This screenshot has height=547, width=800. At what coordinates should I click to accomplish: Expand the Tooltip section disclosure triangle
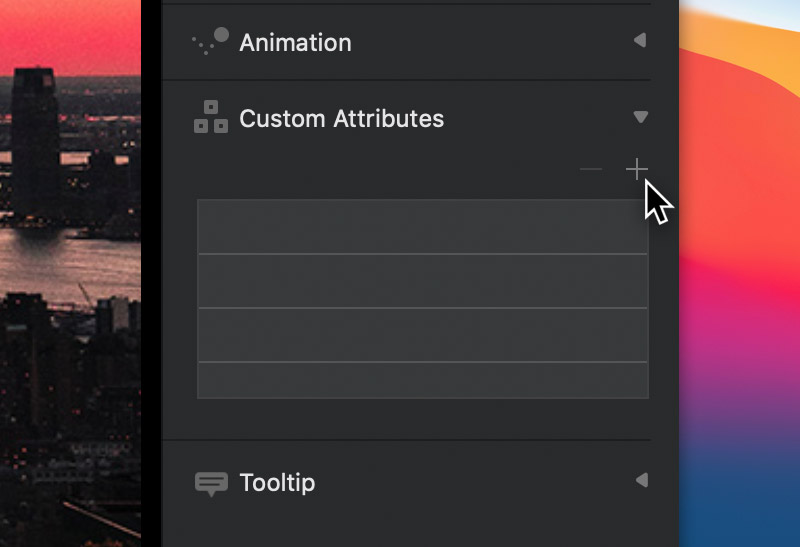coord(642,480)
